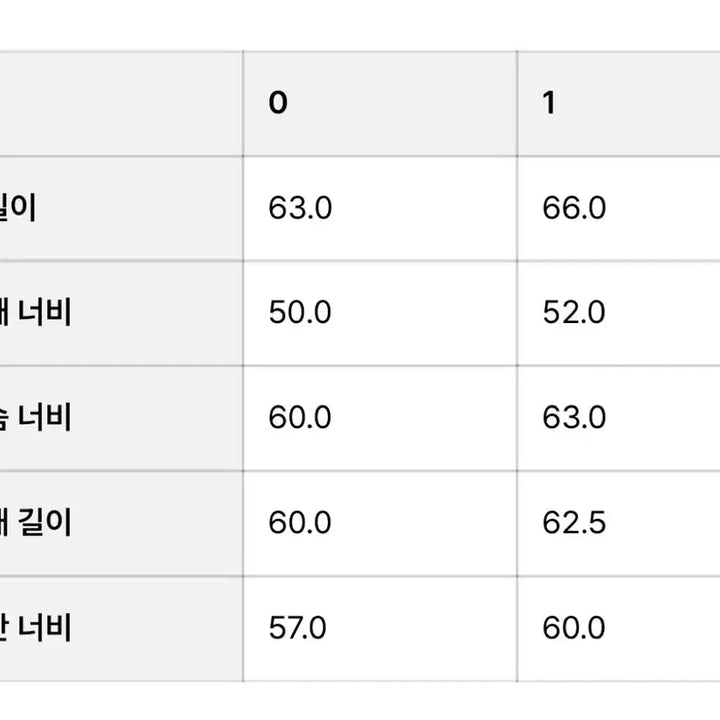
Task: Click the empty top-left header cell
Action: click(120, 104)
